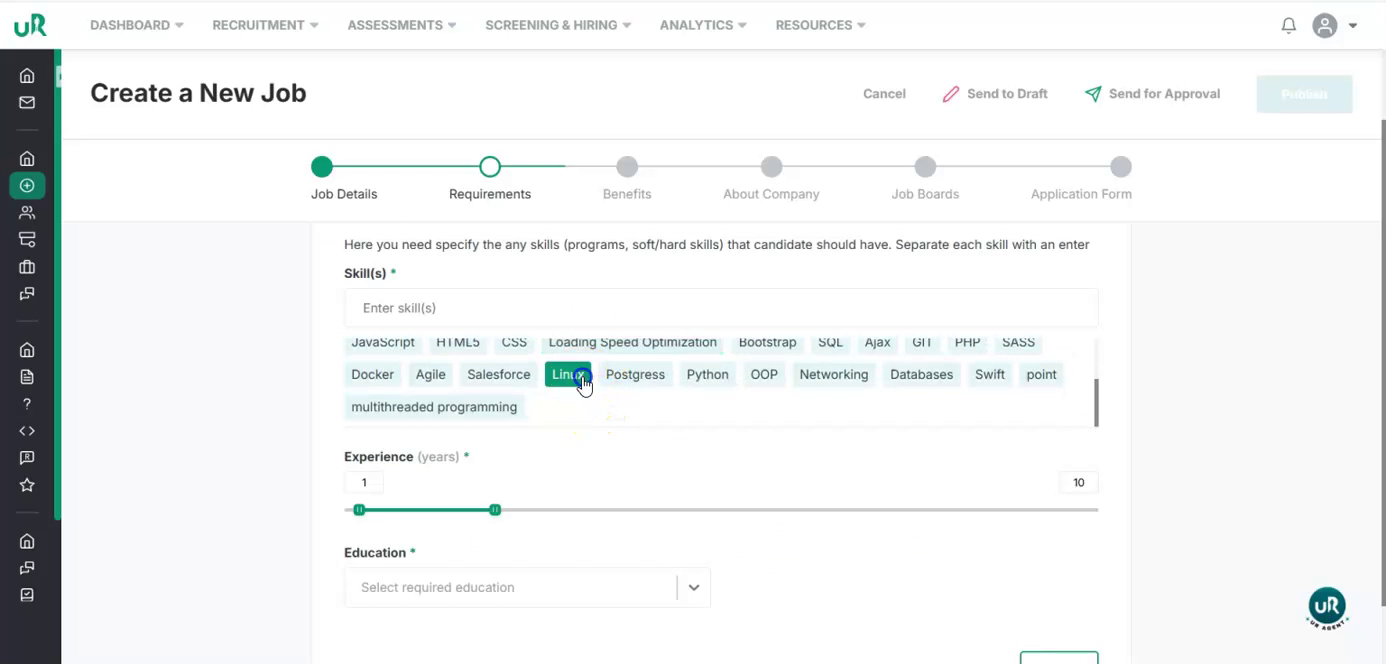Click the Cancel link
The width and height of the screenshot is (1386, 664).
(884, 94)
